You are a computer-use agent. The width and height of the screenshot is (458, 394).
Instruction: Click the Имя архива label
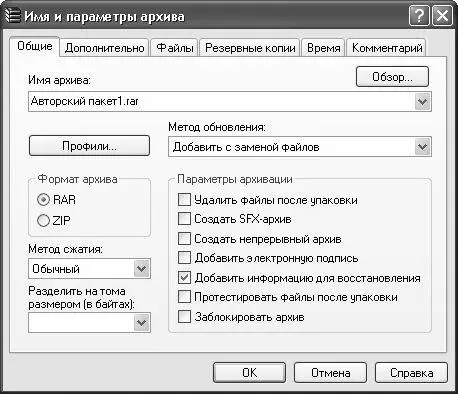tap(59, 80)
